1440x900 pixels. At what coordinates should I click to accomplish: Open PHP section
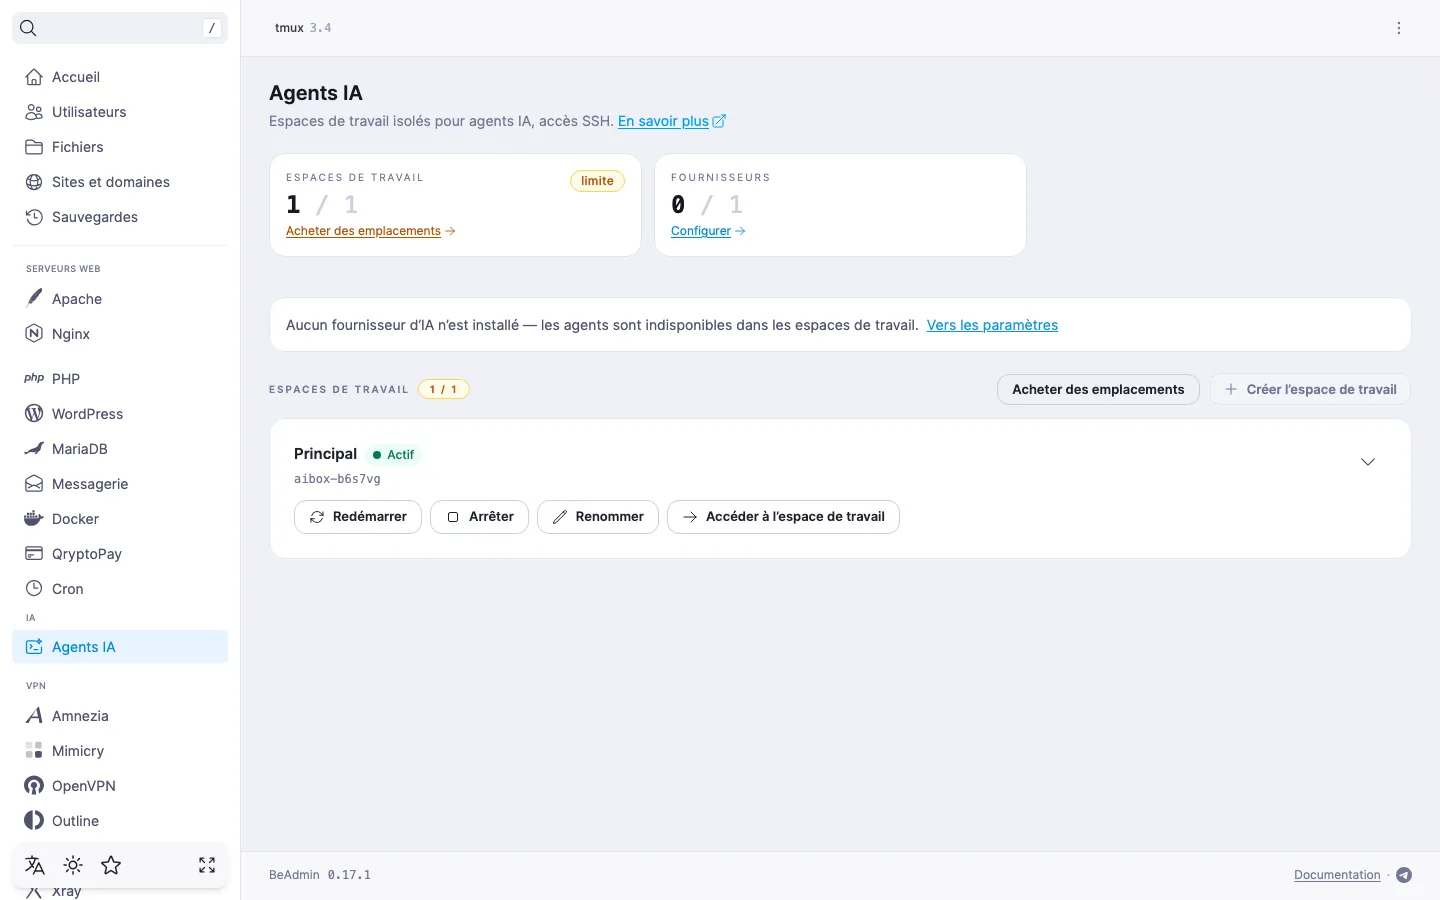[120, 379]
